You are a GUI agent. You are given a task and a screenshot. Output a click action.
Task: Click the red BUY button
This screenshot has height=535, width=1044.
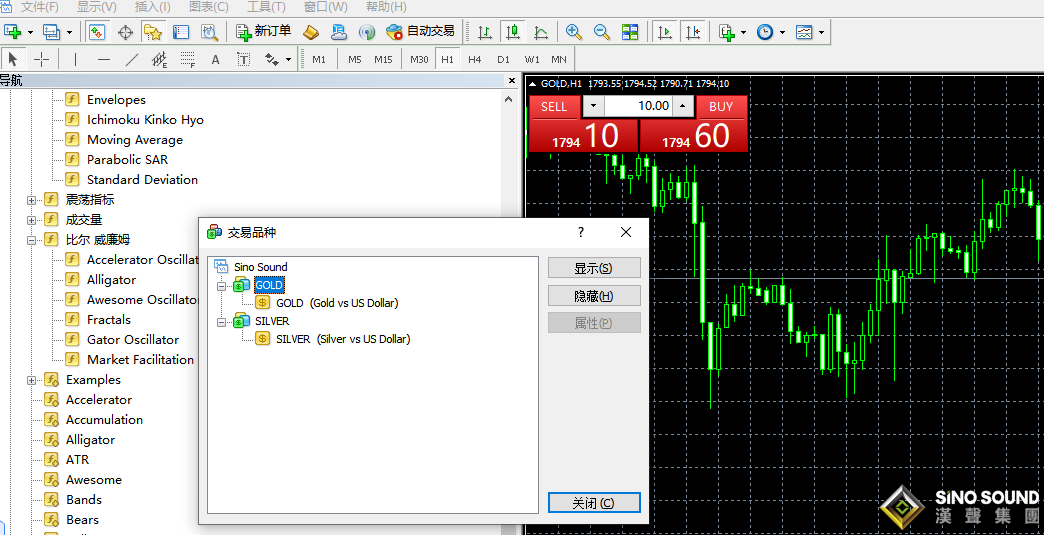(x=721, y=106)
